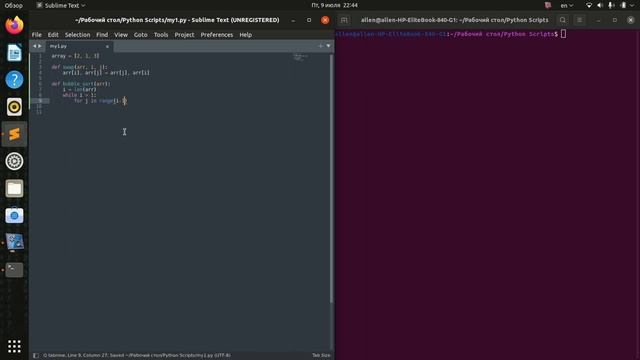Open the system monitor icon in the dock
Screen dimensions: 640x360
point(14,242)
